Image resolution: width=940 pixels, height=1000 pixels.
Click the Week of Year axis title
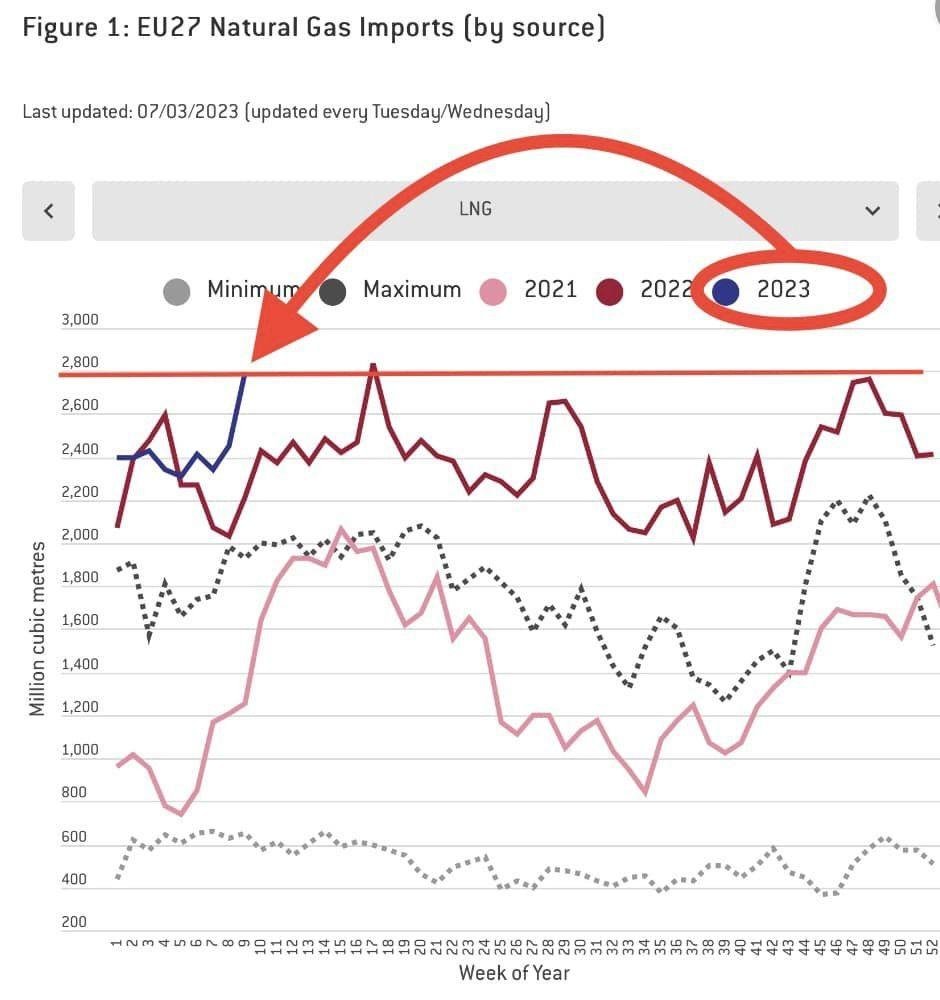pos(514,972)
